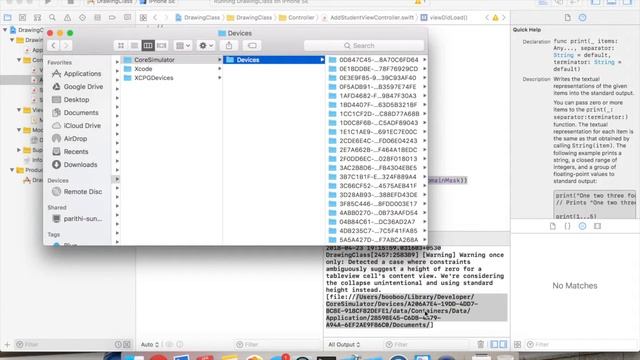Image resolution: width=640 pixels, height=360 pixels.
Task: Show the Object library circle icon
Action: tap(582, 226)
